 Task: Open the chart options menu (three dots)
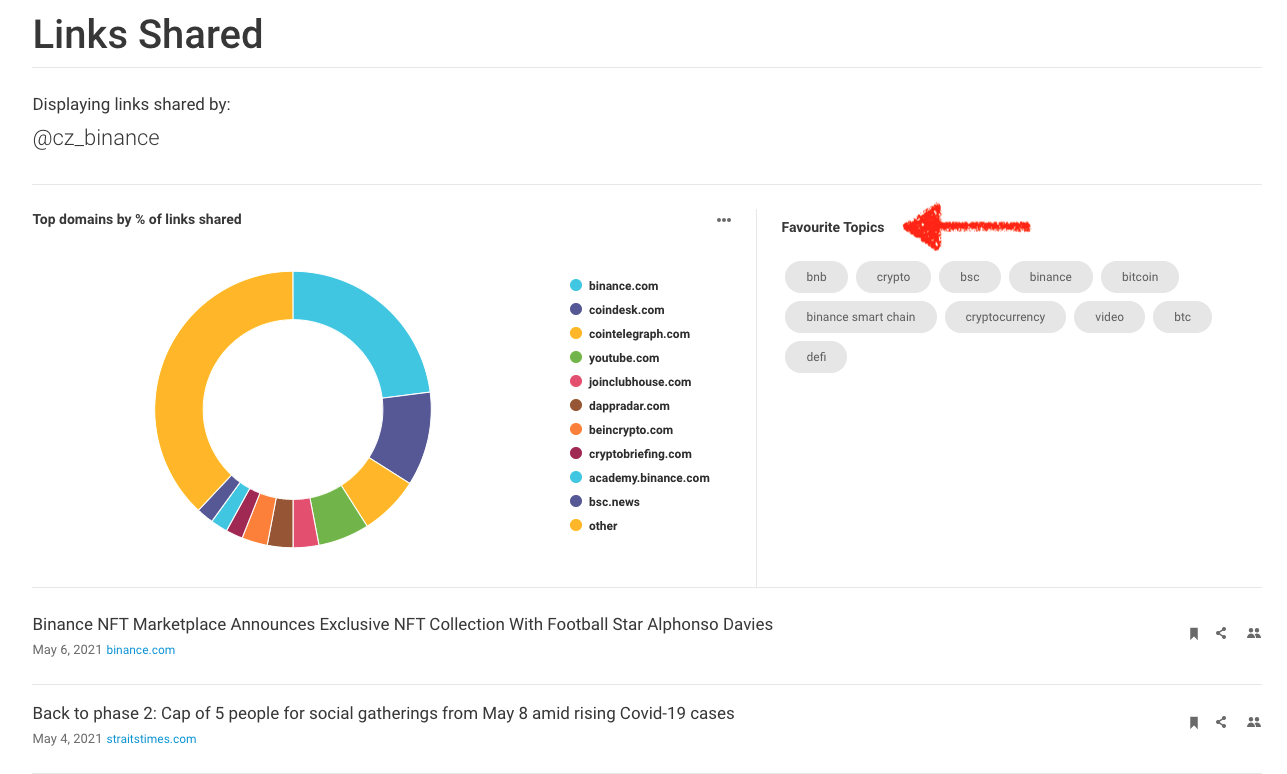[723, 219]
